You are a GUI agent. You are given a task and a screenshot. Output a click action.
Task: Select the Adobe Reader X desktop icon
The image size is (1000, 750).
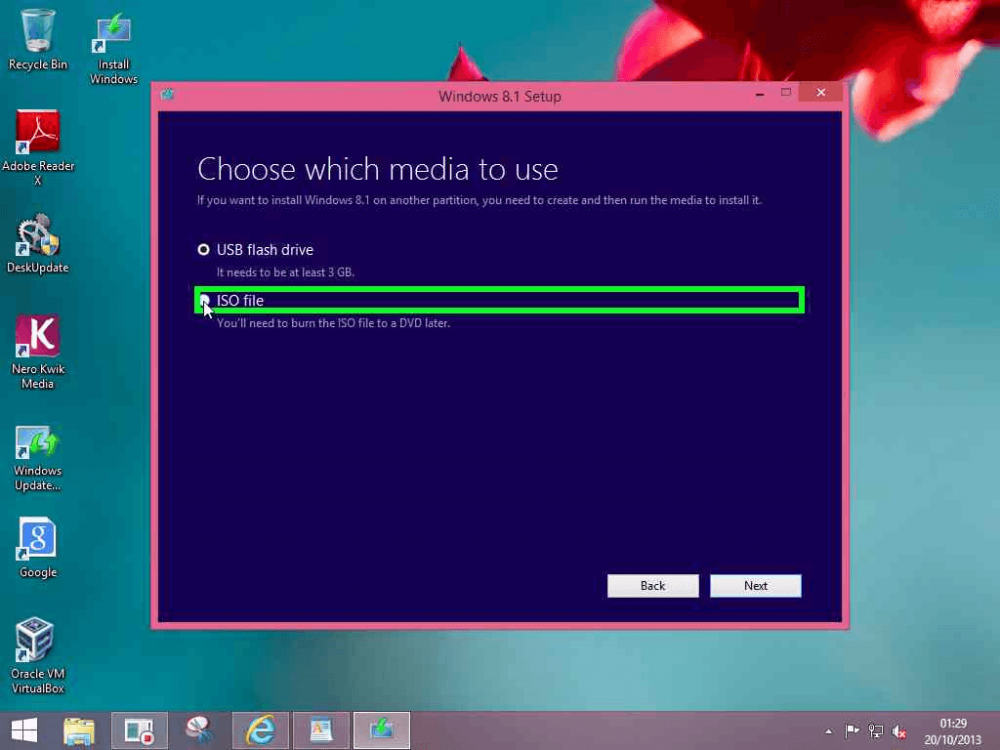click(38, 148)
